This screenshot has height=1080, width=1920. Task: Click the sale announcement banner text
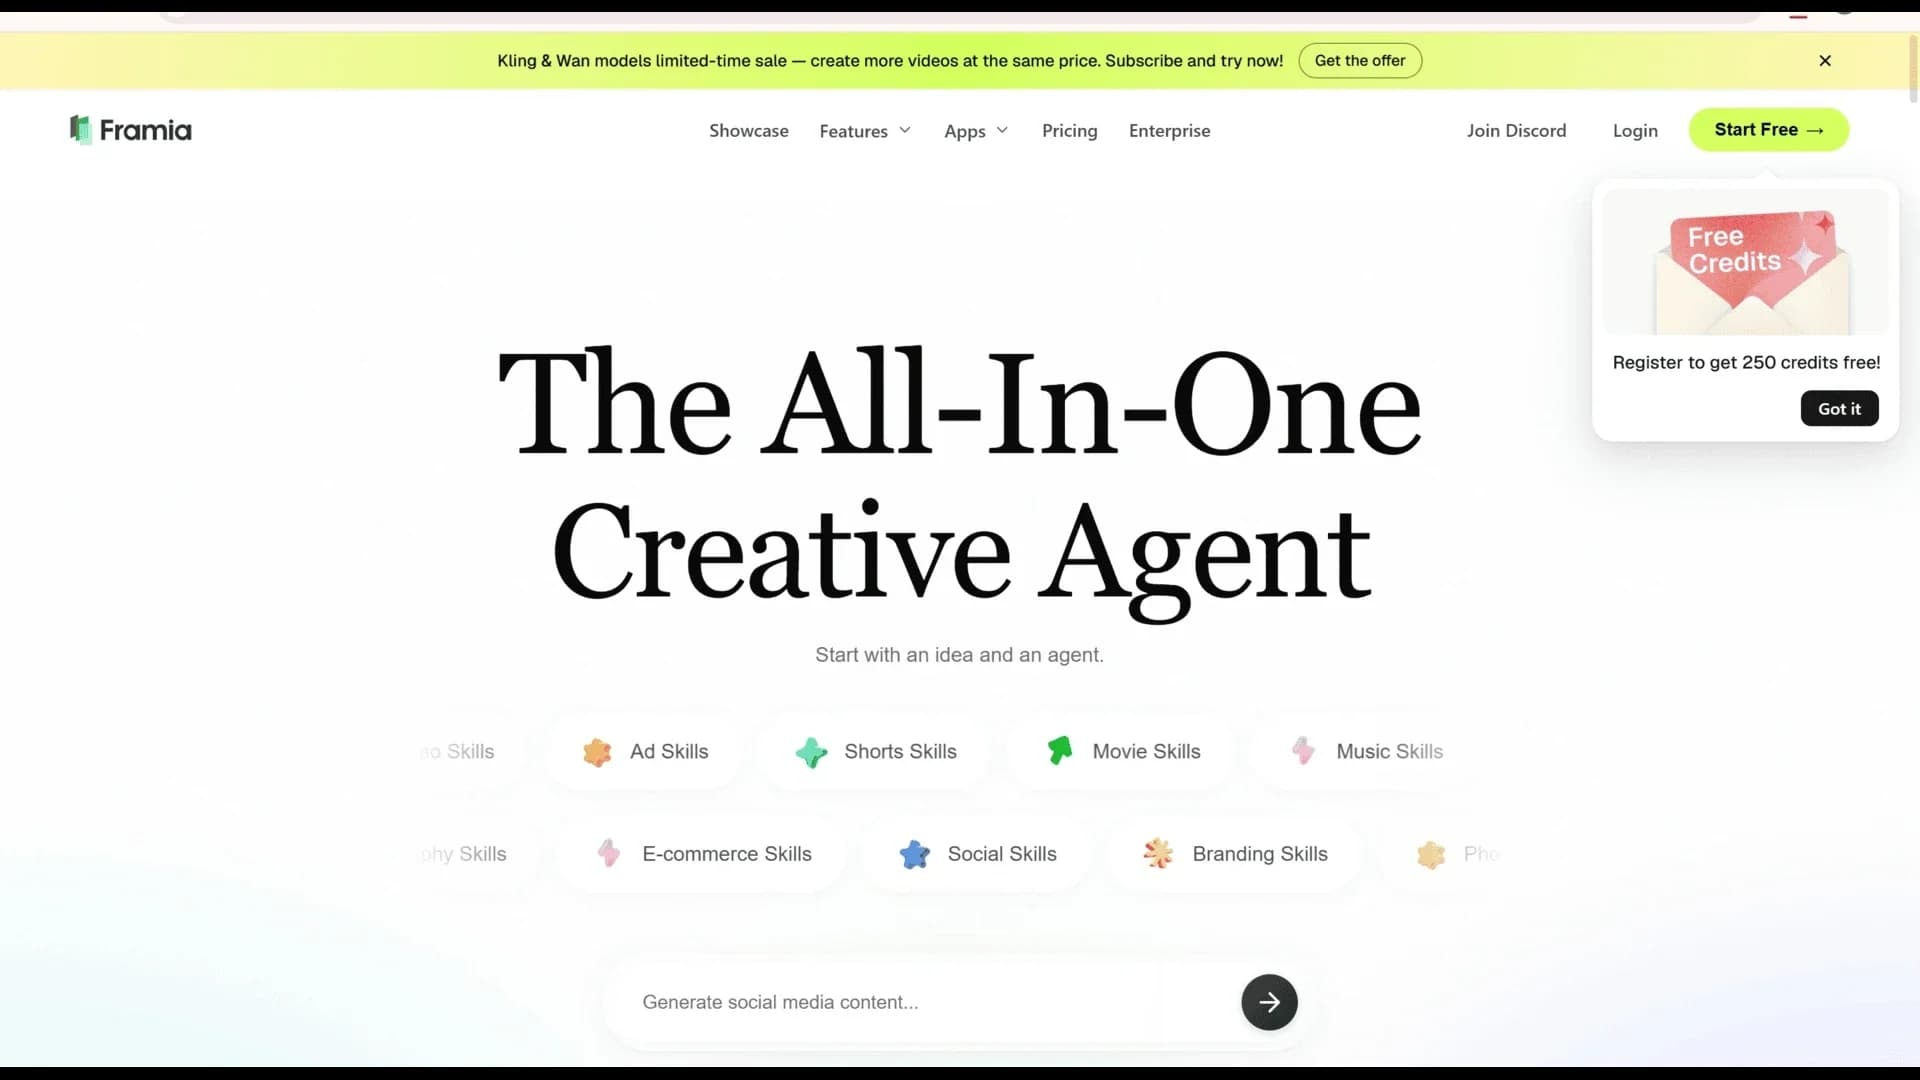pos(890,61)
